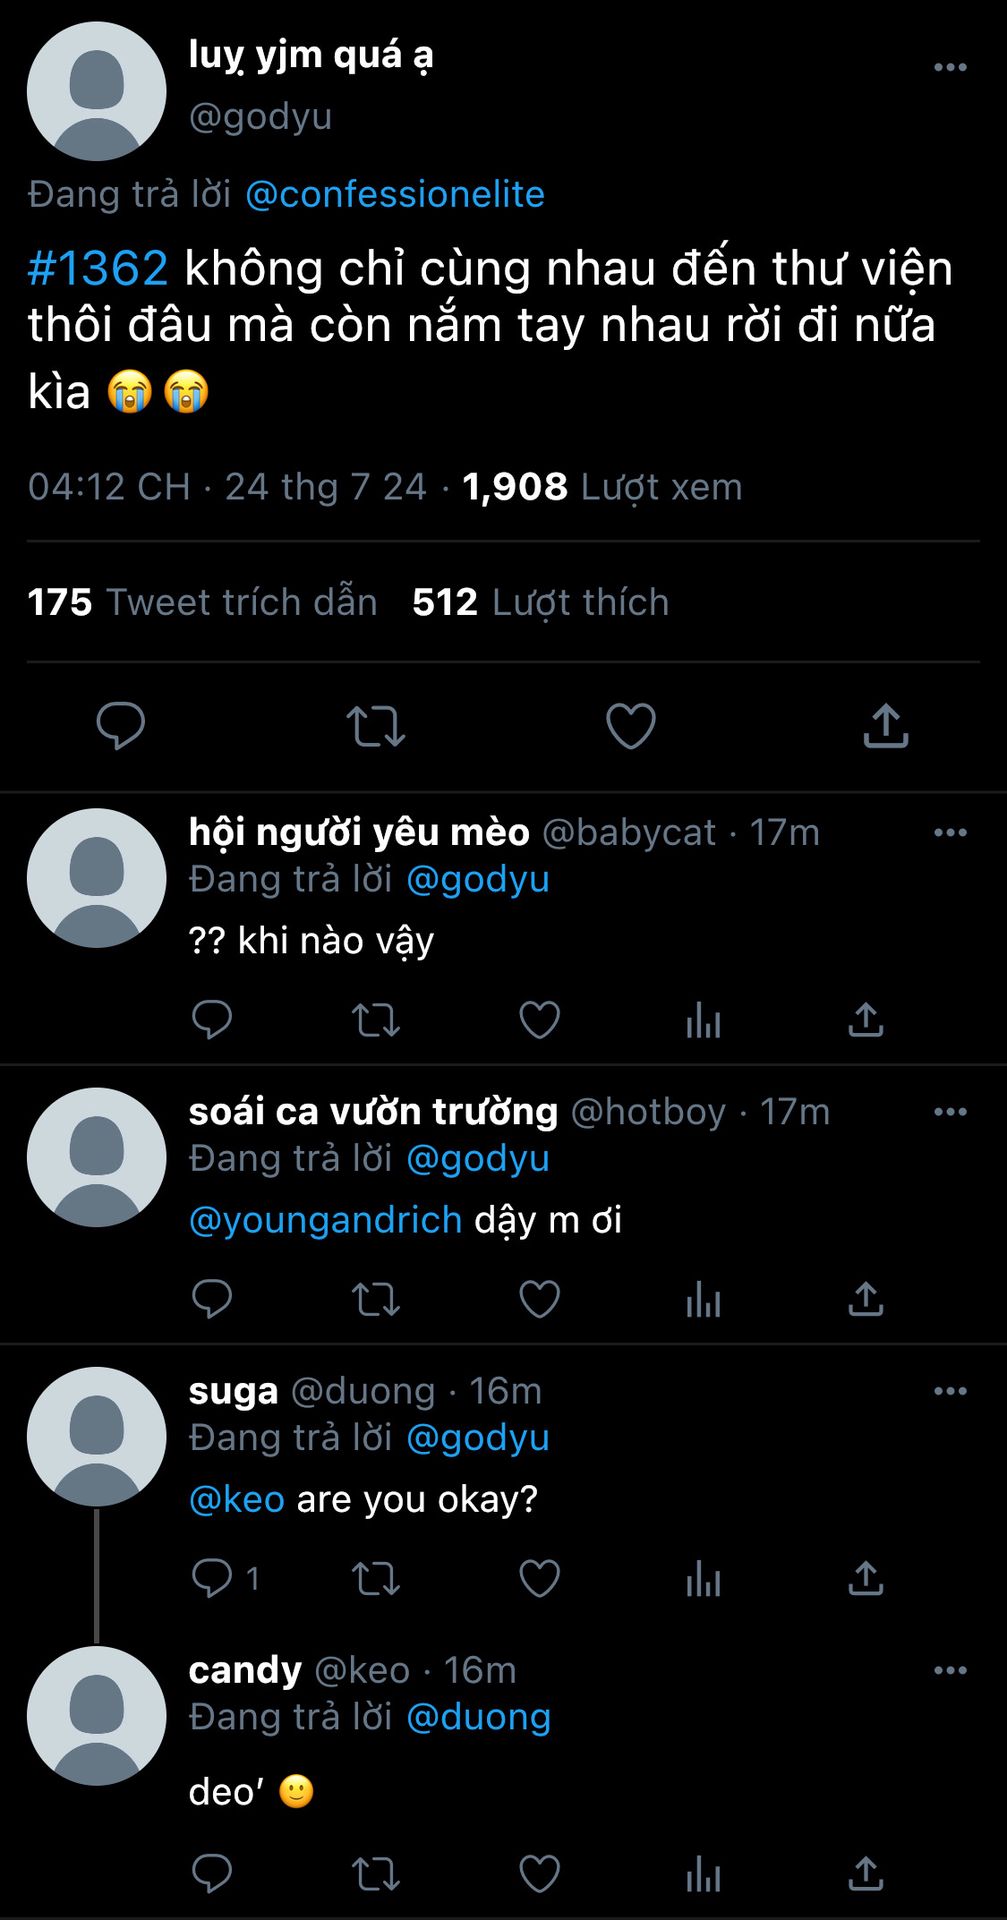Viewport: 1007px width, 1920px height.
Task: Retweet the main tweet #1362
Action: [x=375, y=726]
